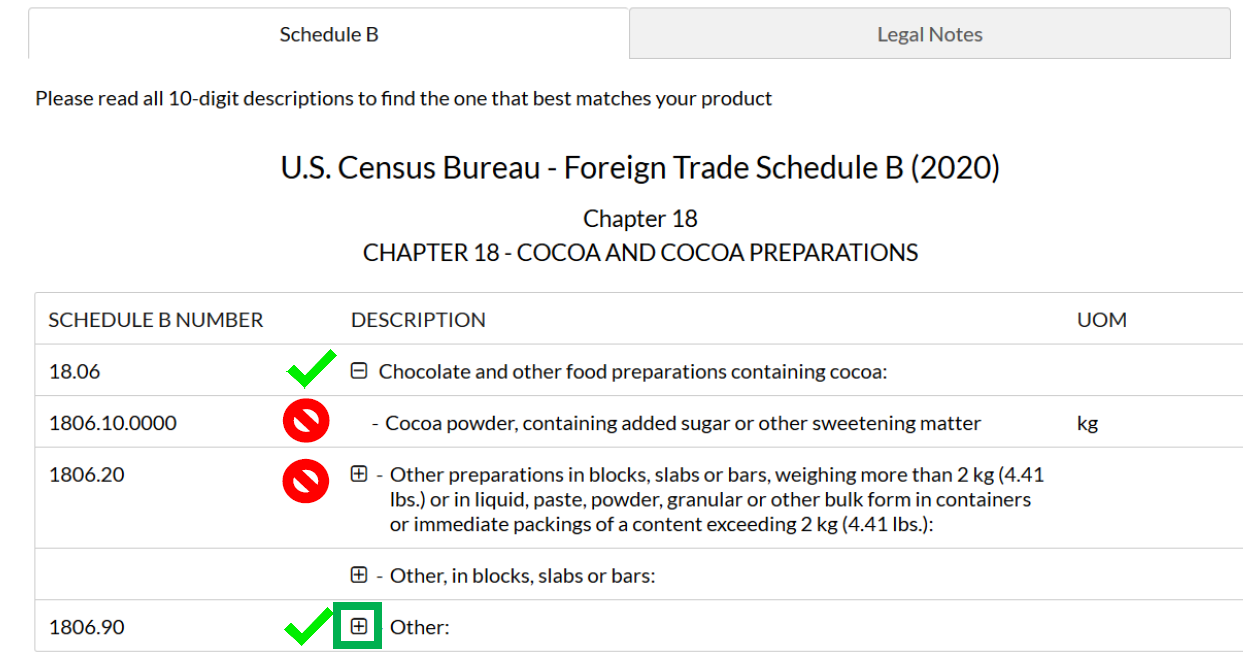Expand Other, in blocks, slabs or bars
The width and height of the screenshot is (1243, 668).
(359, 575)
